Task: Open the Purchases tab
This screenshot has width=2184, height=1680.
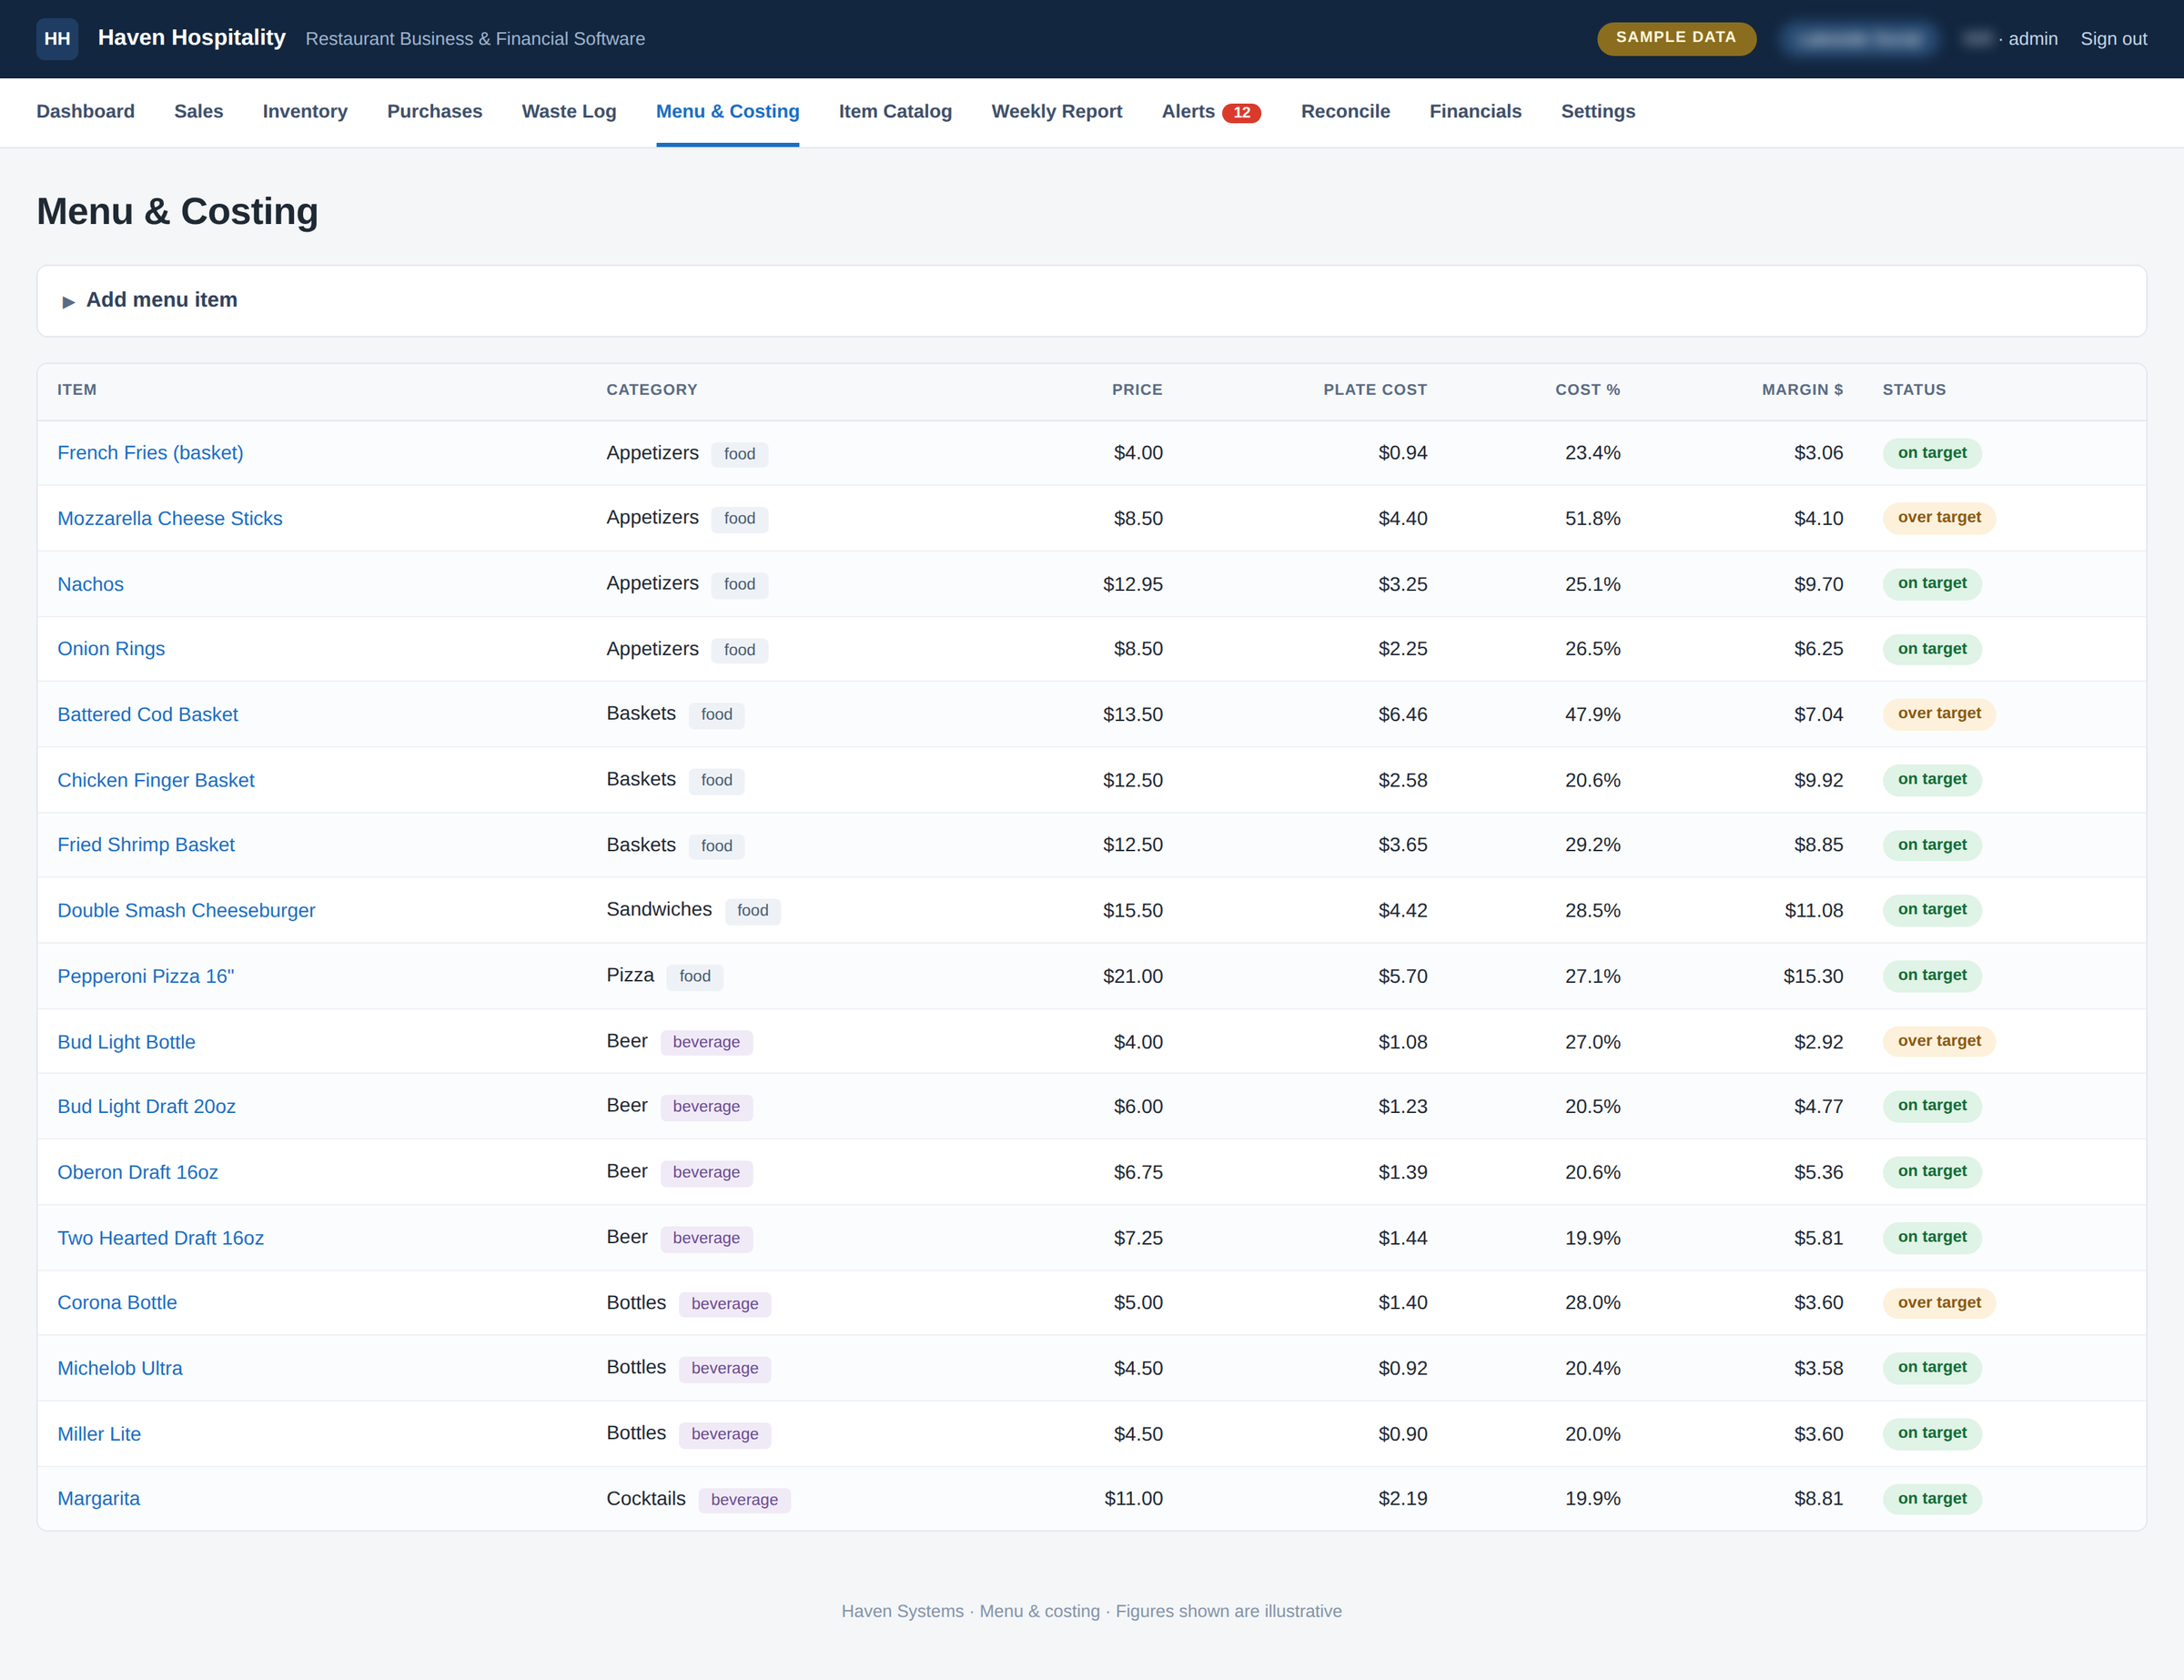Action: coord(434,112)
